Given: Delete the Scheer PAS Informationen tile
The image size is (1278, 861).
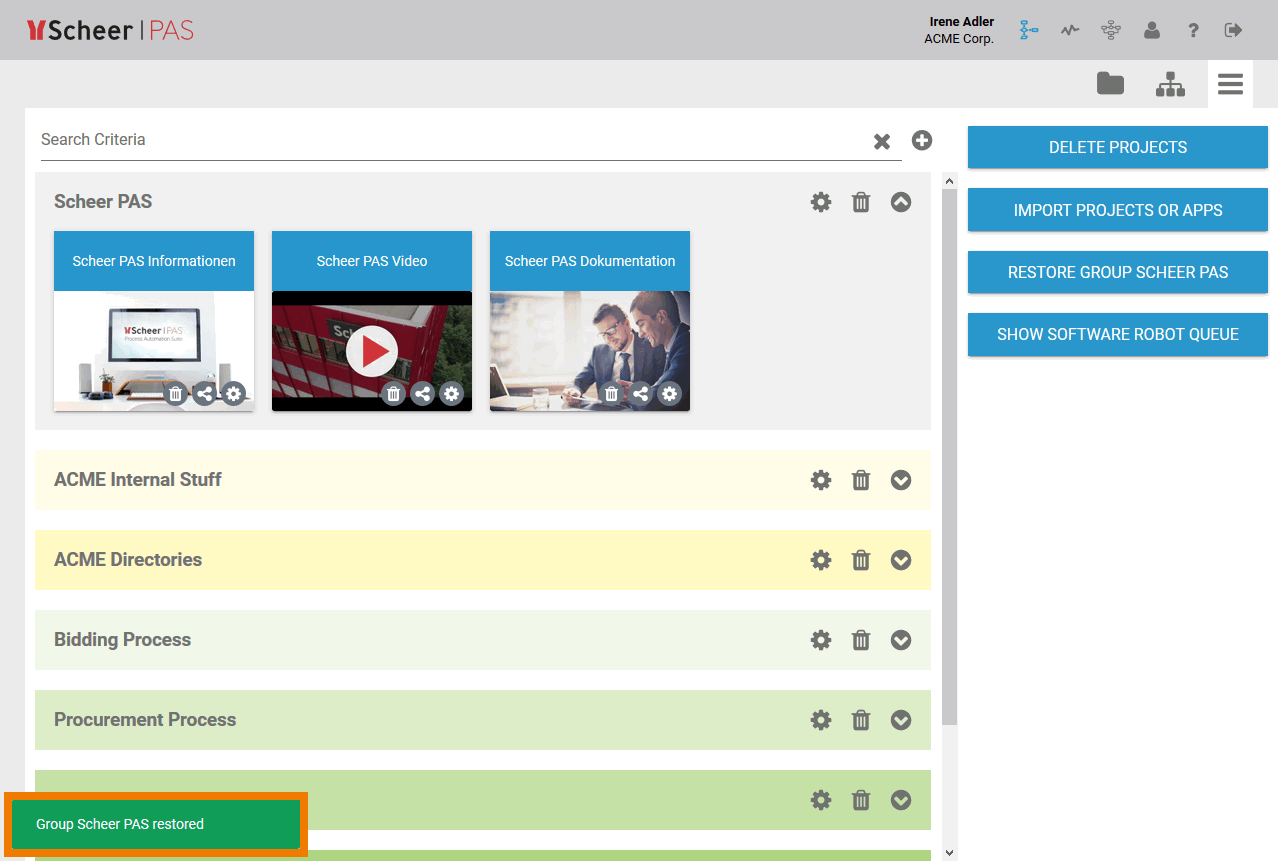Looking at the screenshot, I should 175,394.
